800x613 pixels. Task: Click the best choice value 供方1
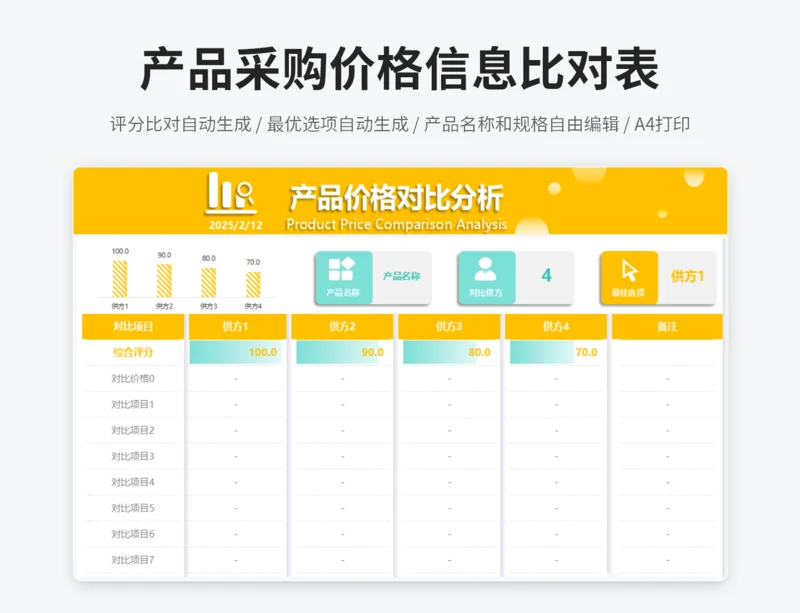687,276
